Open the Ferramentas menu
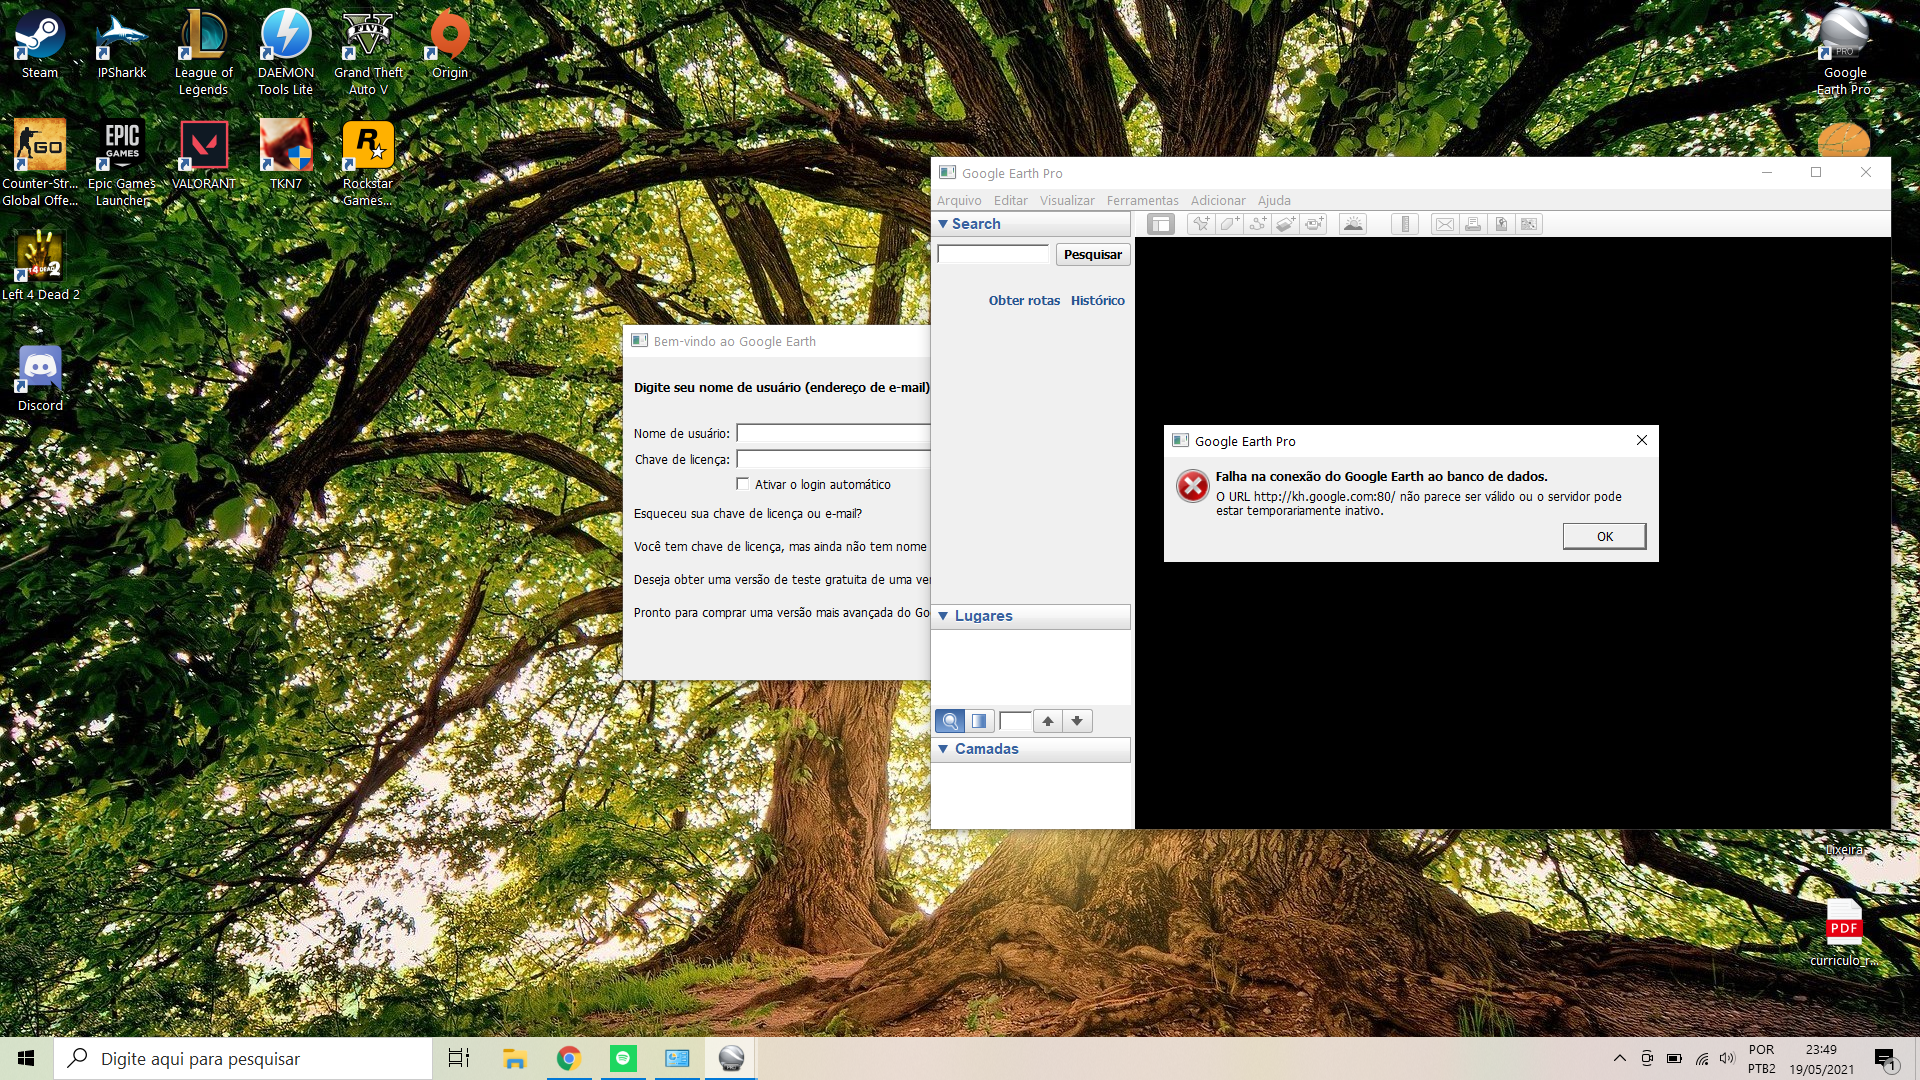This screenshot has height=1080, width=1920. pyautogui.click(x=1142, y=200)
